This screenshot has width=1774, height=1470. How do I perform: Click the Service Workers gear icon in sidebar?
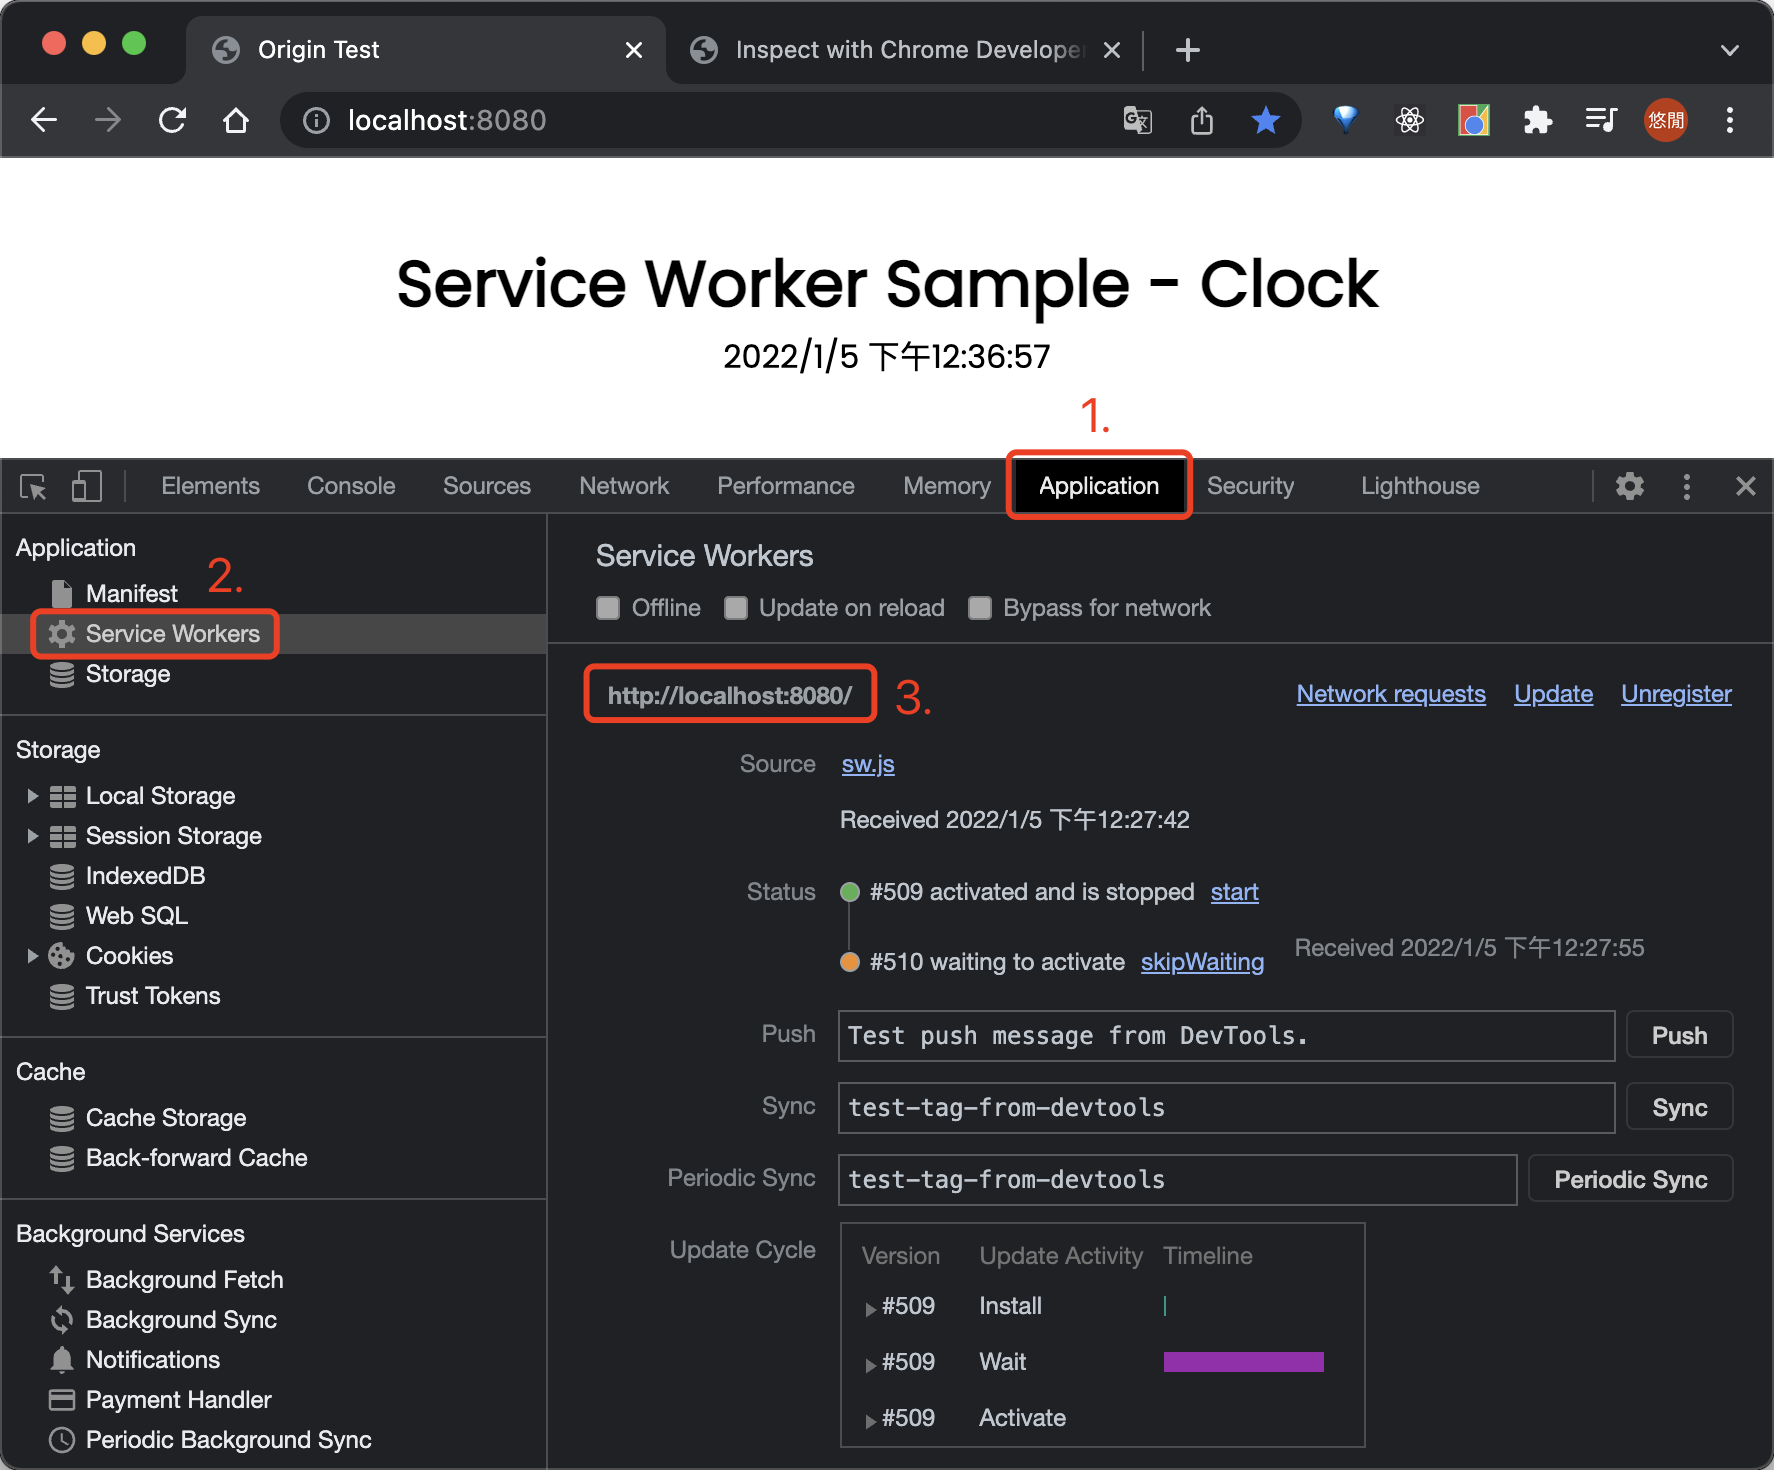[x=62, y=633]
